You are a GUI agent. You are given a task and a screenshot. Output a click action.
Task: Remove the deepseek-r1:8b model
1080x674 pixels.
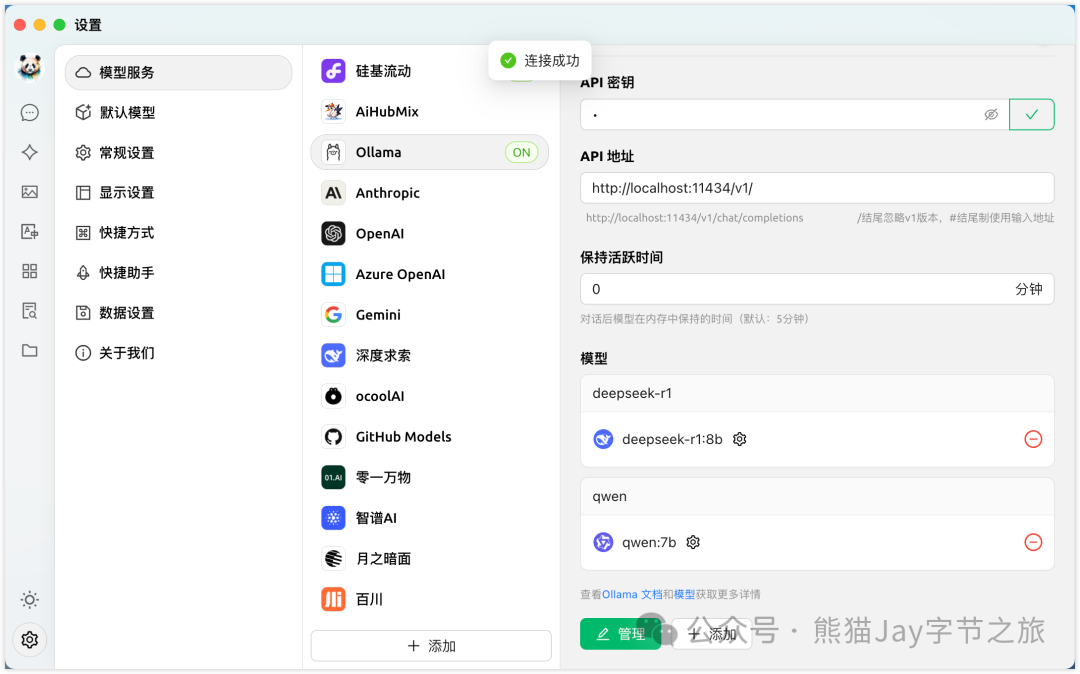[x=1033, y=439]
